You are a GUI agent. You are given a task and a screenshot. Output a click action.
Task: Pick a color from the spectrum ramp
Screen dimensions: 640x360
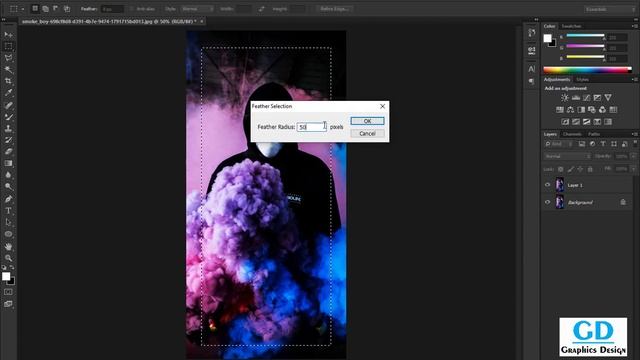587,70
